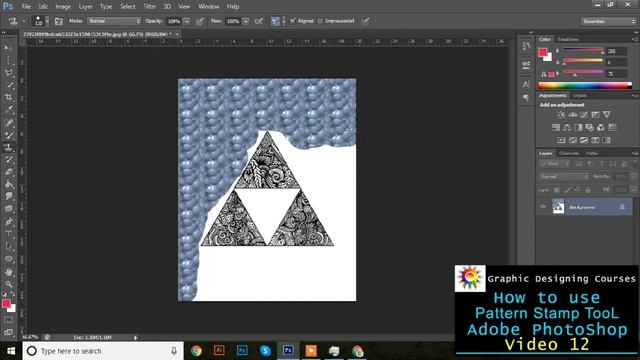Open the File menu

click(x=26, y=7)
